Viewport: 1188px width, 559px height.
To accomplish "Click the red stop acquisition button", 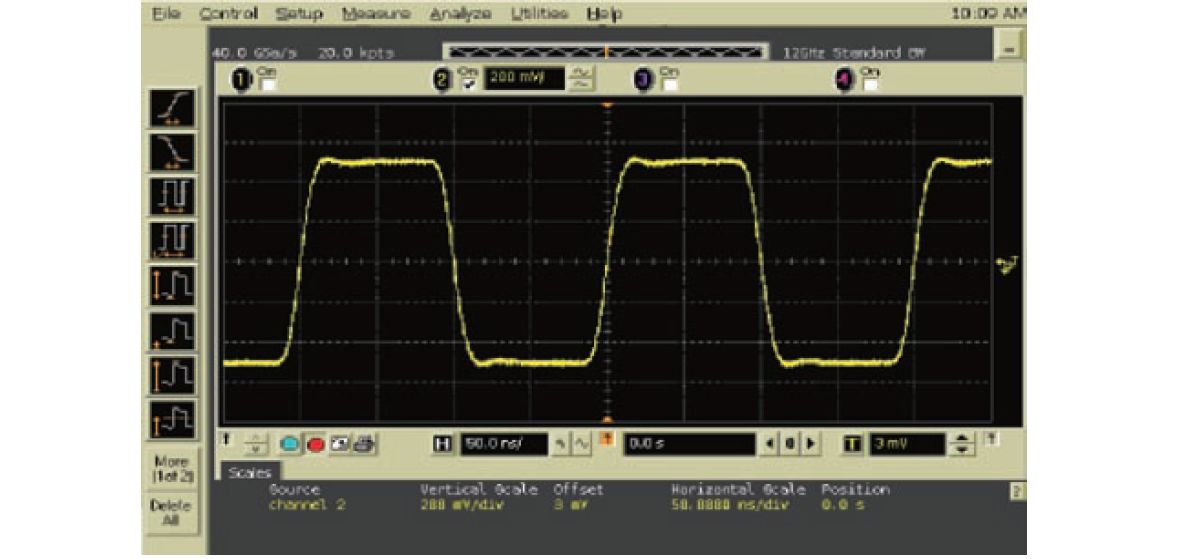I will click(314, 445).
